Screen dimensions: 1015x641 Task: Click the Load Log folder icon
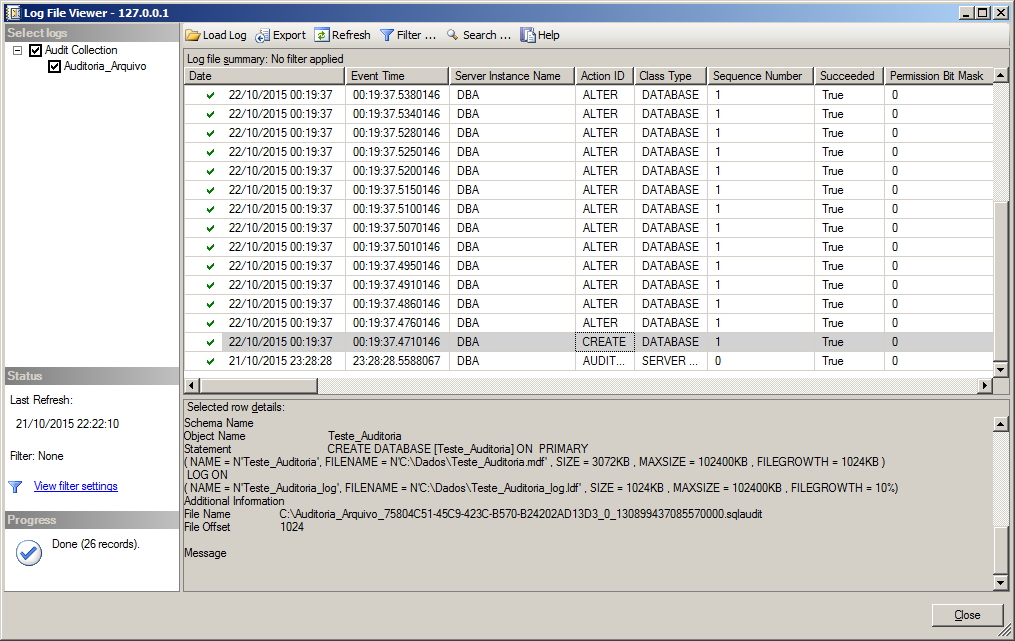(192, 36)
